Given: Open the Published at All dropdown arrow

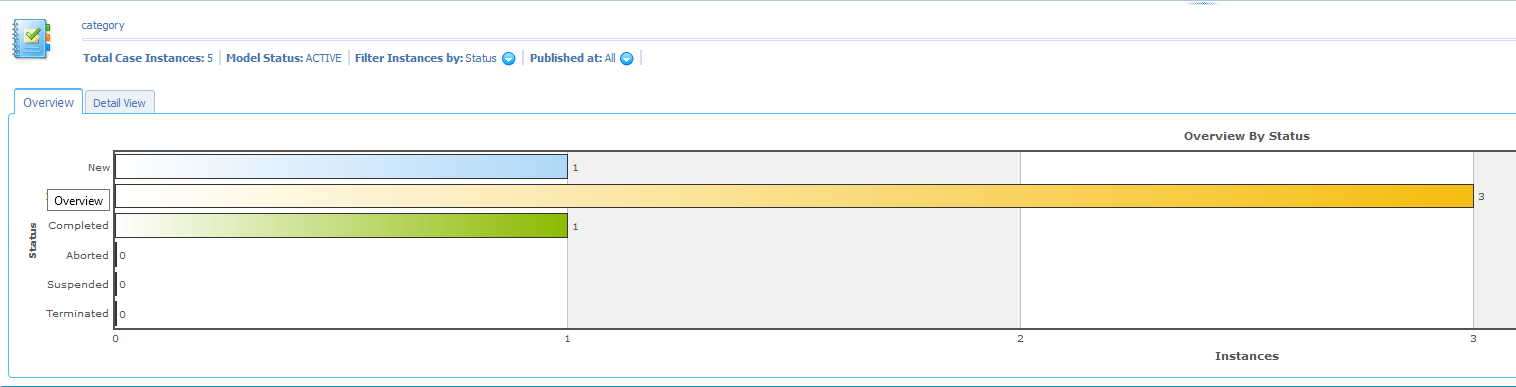Looking at the screenshot, I should tap(626, 59).
